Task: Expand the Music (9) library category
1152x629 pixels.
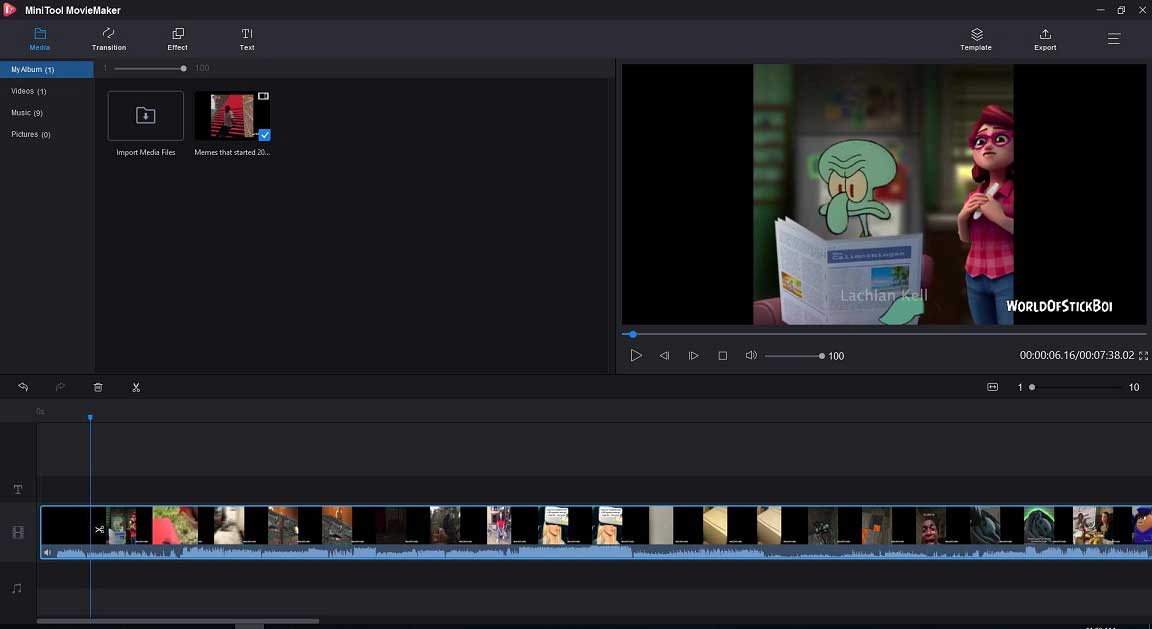Action: click(x=28, y=112)
